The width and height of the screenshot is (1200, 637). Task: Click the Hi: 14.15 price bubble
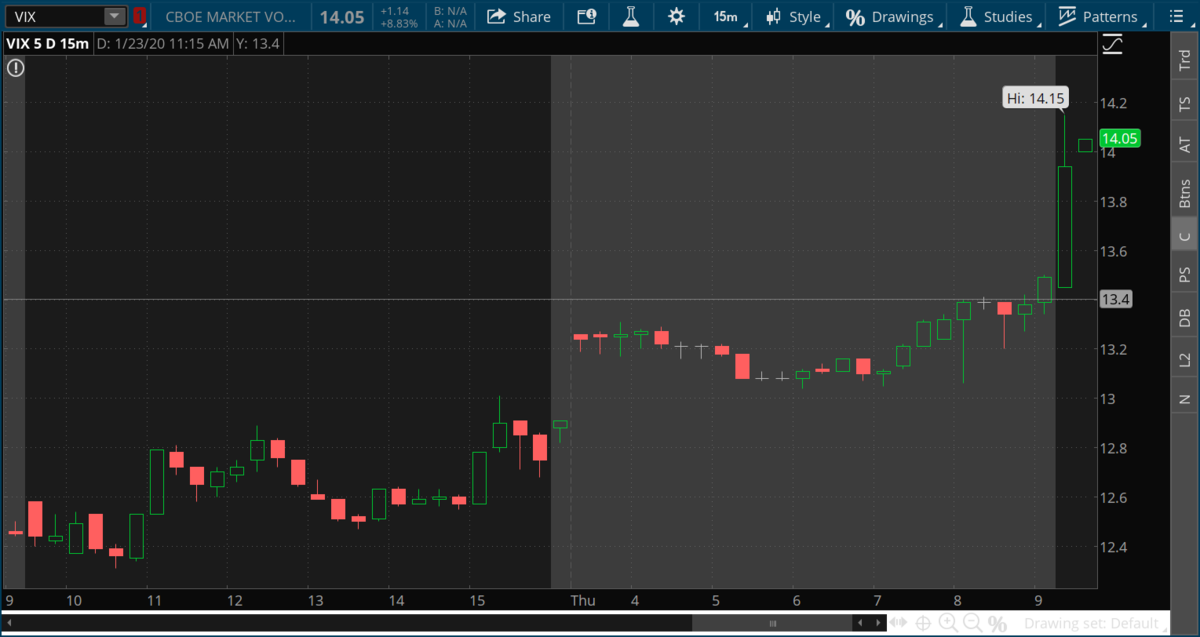click(1036, 98)
